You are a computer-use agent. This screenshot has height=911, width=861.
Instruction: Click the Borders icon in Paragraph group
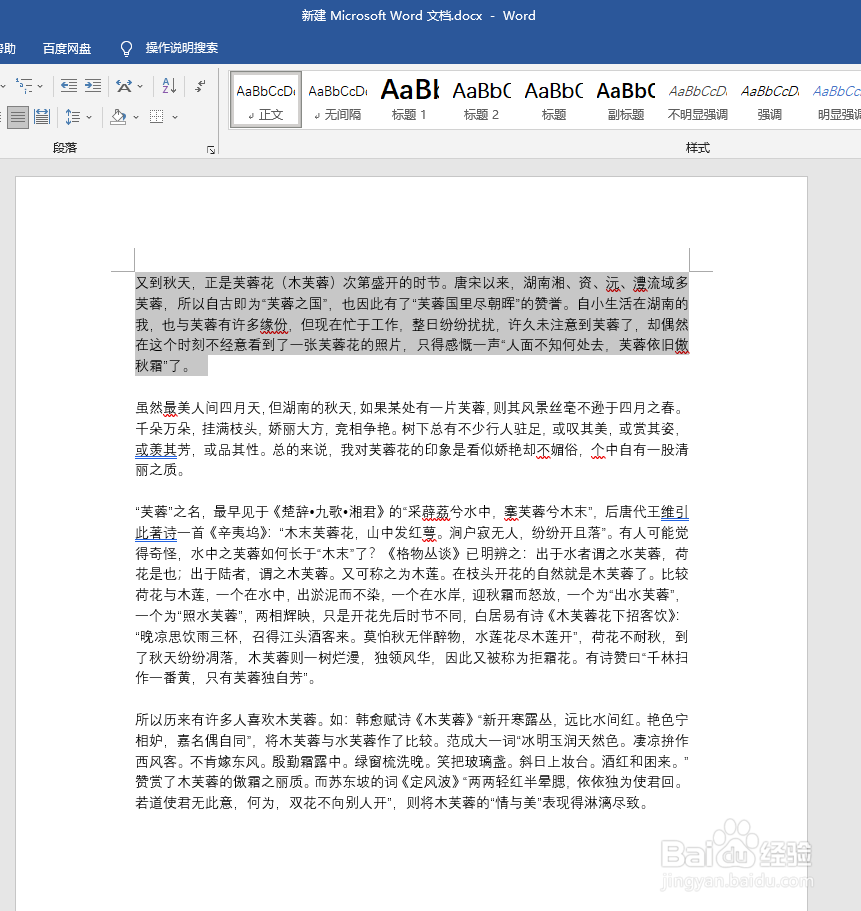click(x=158, y=117)
